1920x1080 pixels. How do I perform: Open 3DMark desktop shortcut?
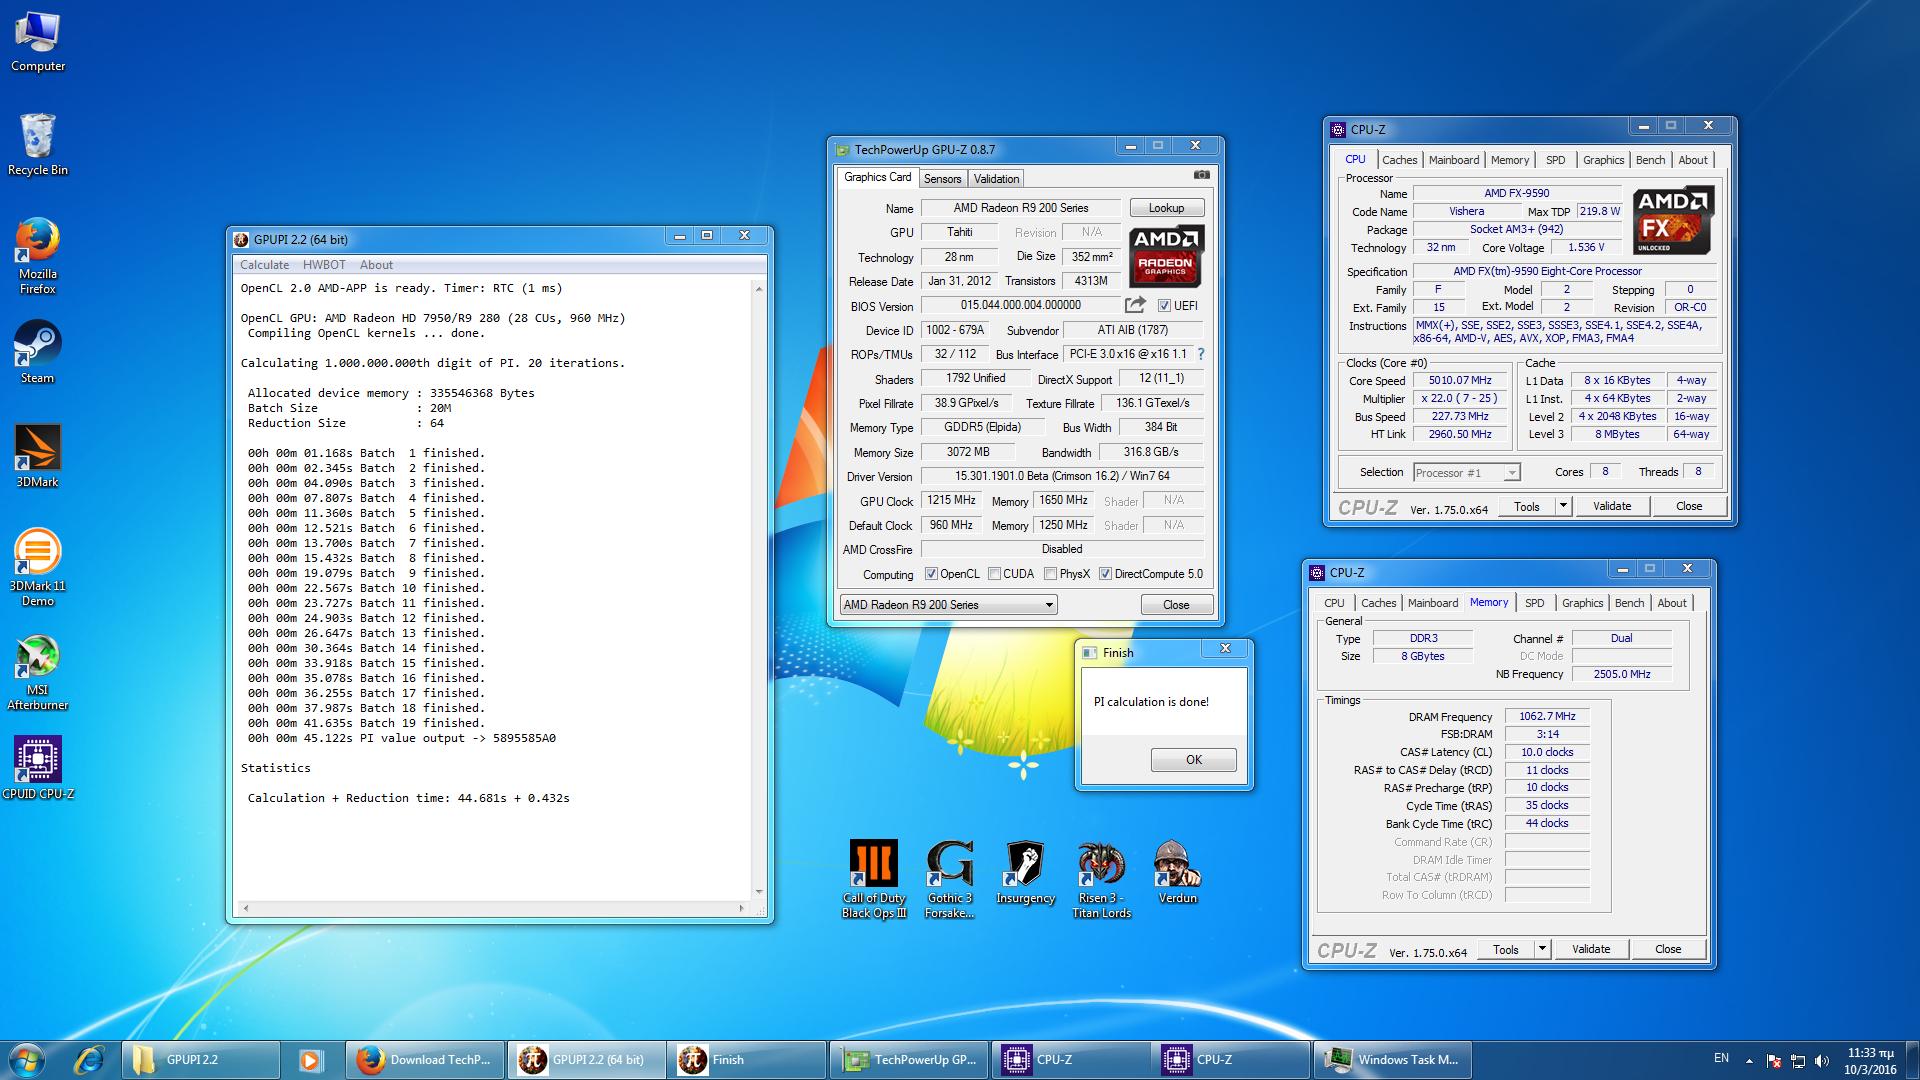click(x=38, y=456)
